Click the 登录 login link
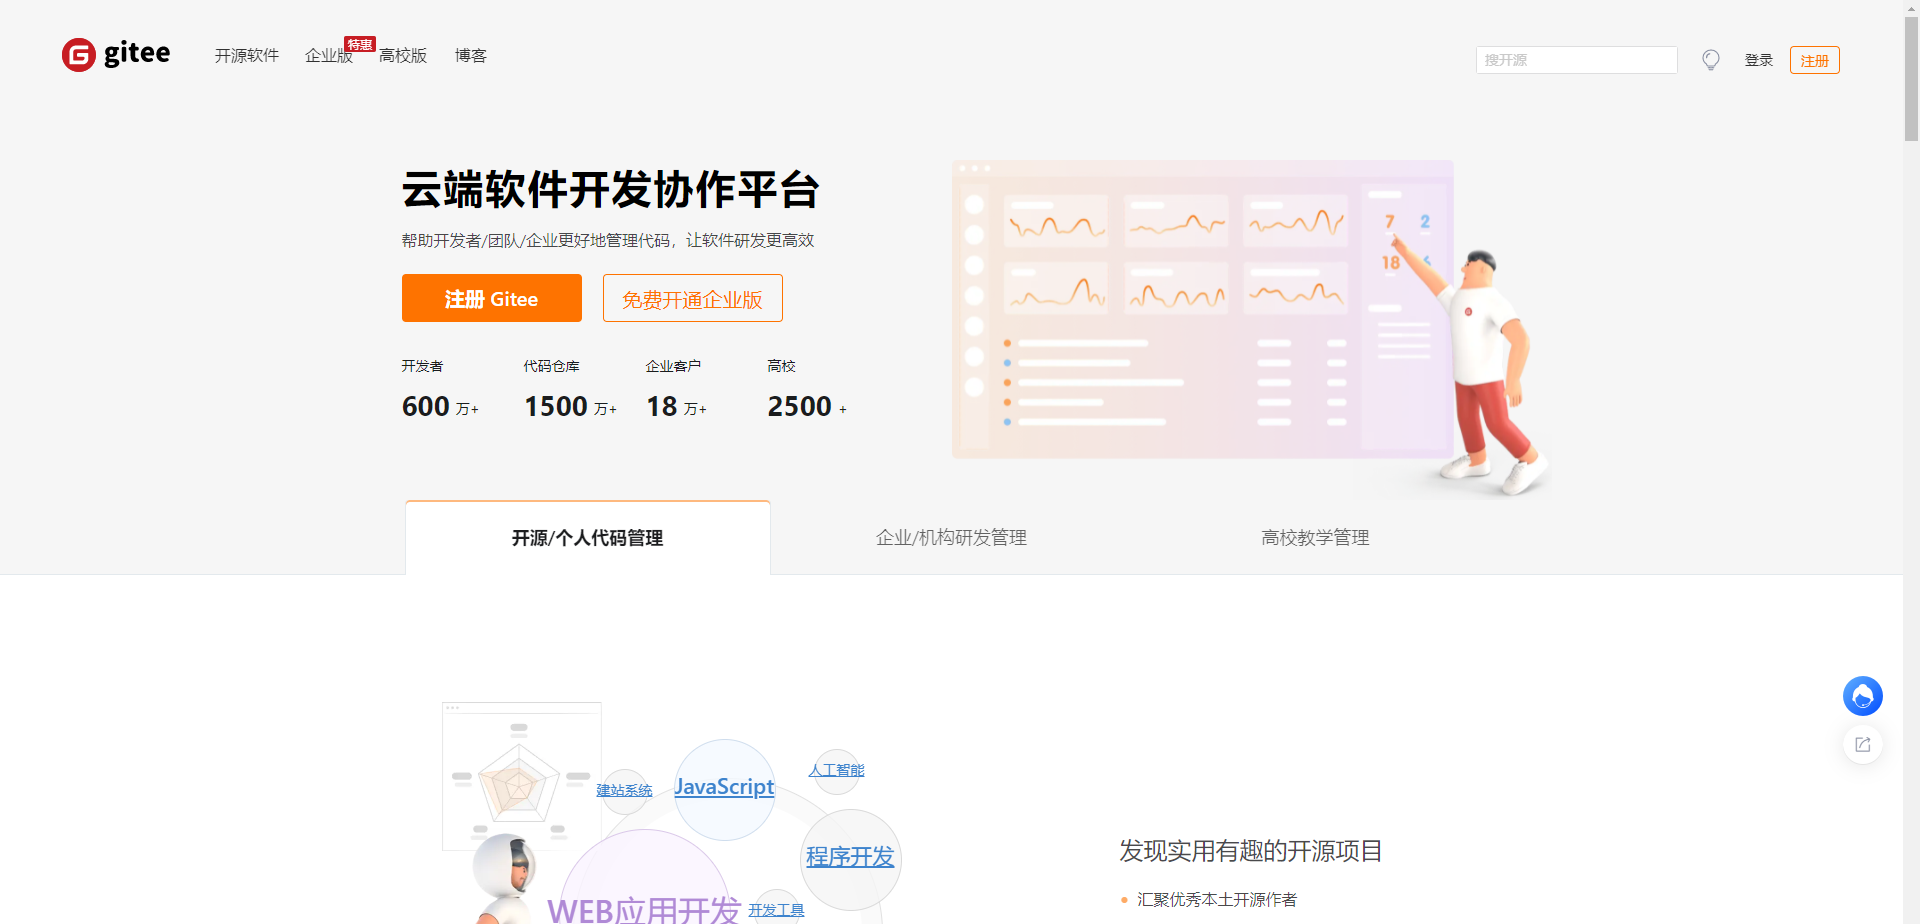The image size is (1920, 924). [x=1758, y=60]
